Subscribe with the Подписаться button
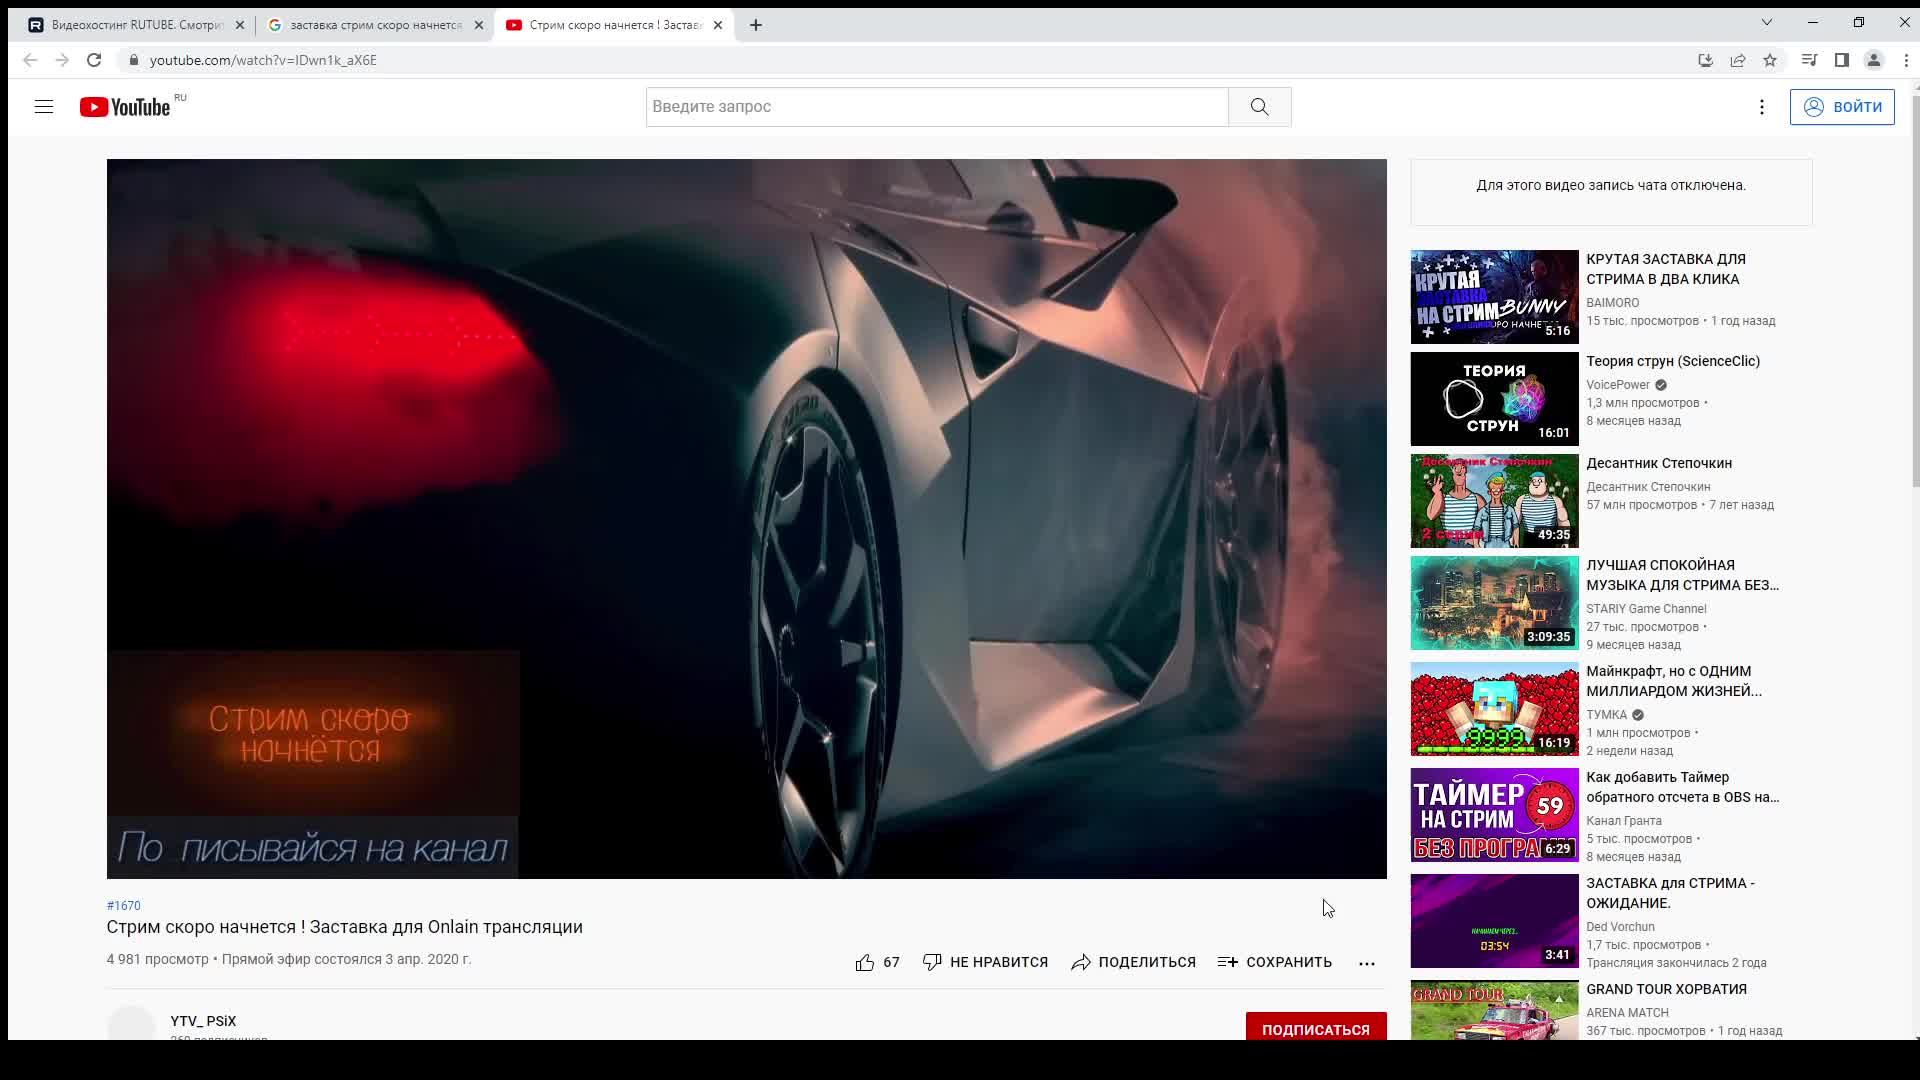 (1315, 1028)
